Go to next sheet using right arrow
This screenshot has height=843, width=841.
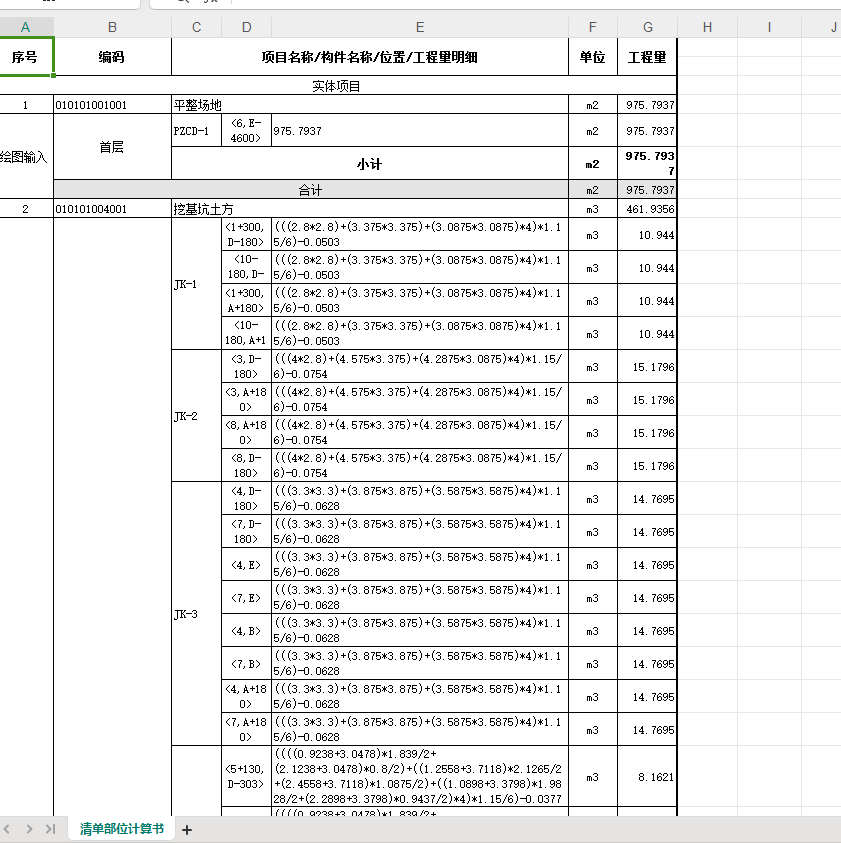pos(29,829)
